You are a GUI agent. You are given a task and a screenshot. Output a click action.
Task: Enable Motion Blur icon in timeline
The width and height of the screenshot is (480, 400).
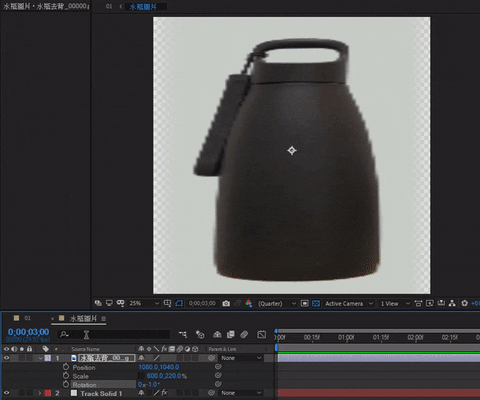[244, 334]
